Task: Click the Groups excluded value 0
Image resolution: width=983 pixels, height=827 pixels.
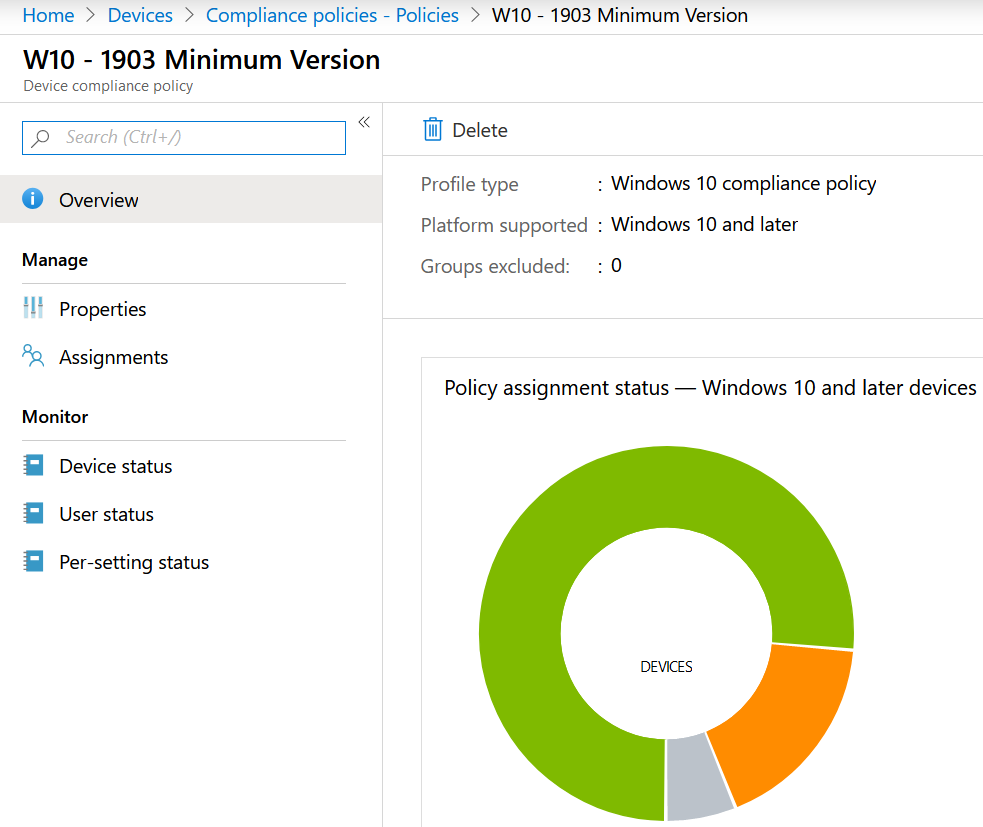Action: click(616, 266)
